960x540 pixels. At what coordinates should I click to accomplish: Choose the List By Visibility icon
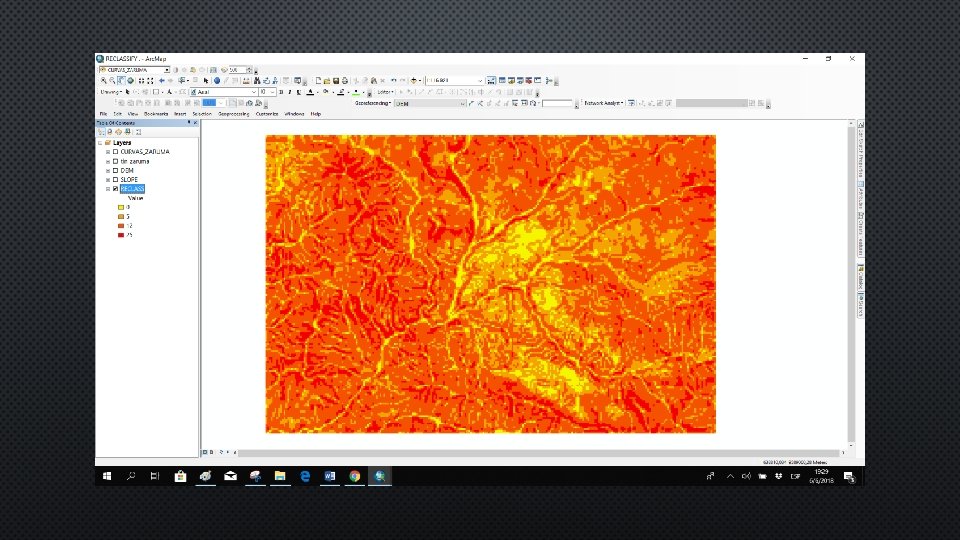118,132
